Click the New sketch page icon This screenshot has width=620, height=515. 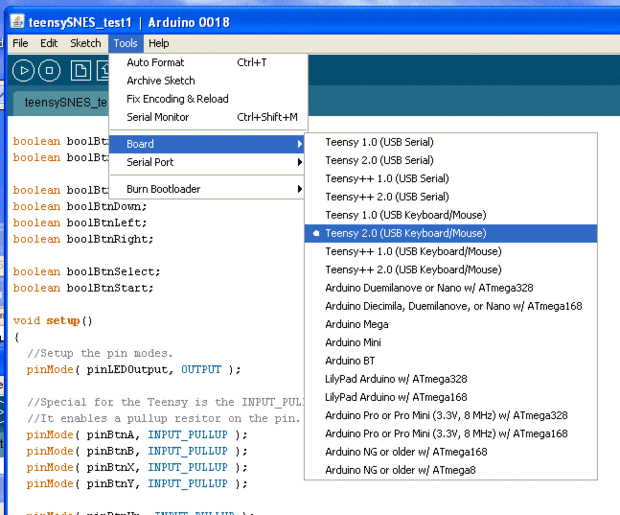click(81, 71)
